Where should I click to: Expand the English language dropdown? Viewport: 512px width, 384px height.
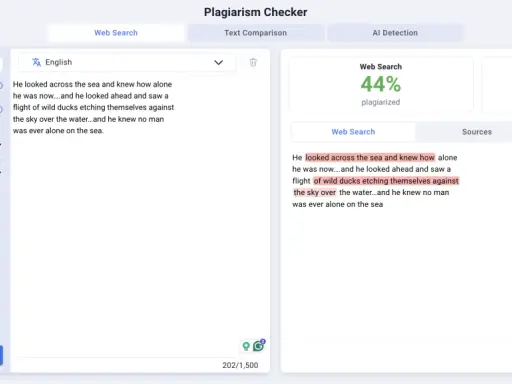[127, 62]
